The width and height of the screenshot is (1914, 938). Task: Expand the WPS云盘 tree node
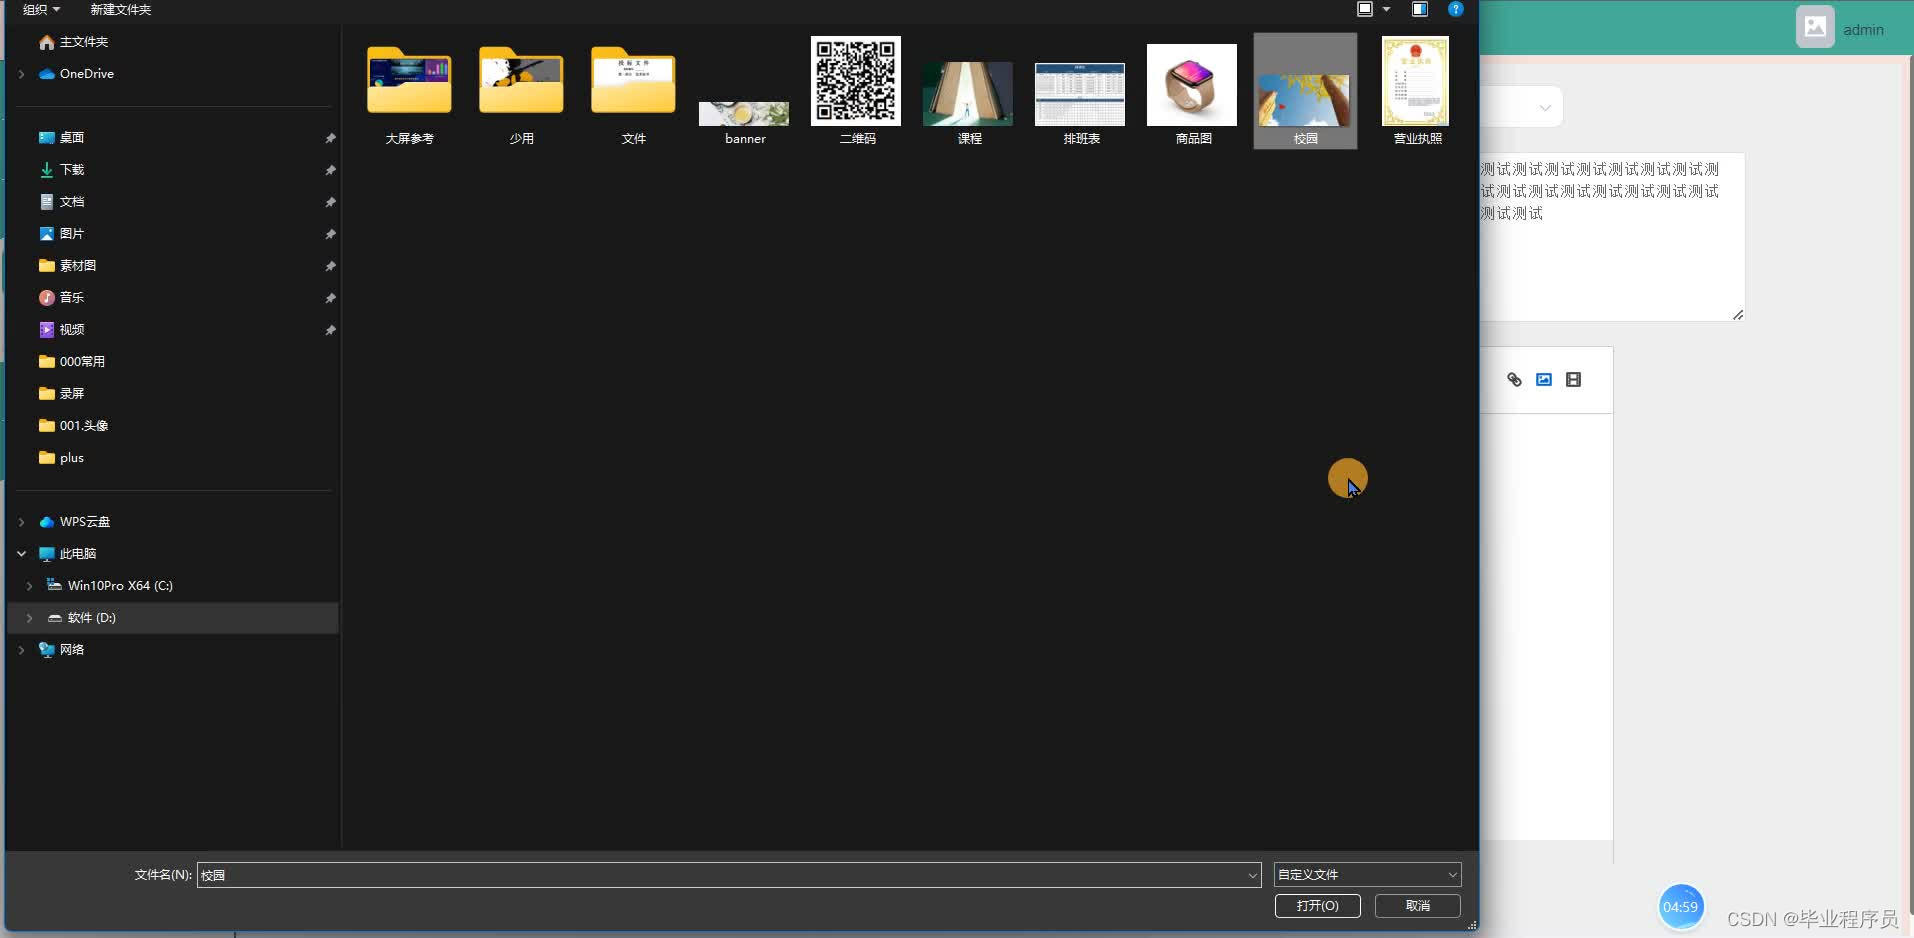21,522
